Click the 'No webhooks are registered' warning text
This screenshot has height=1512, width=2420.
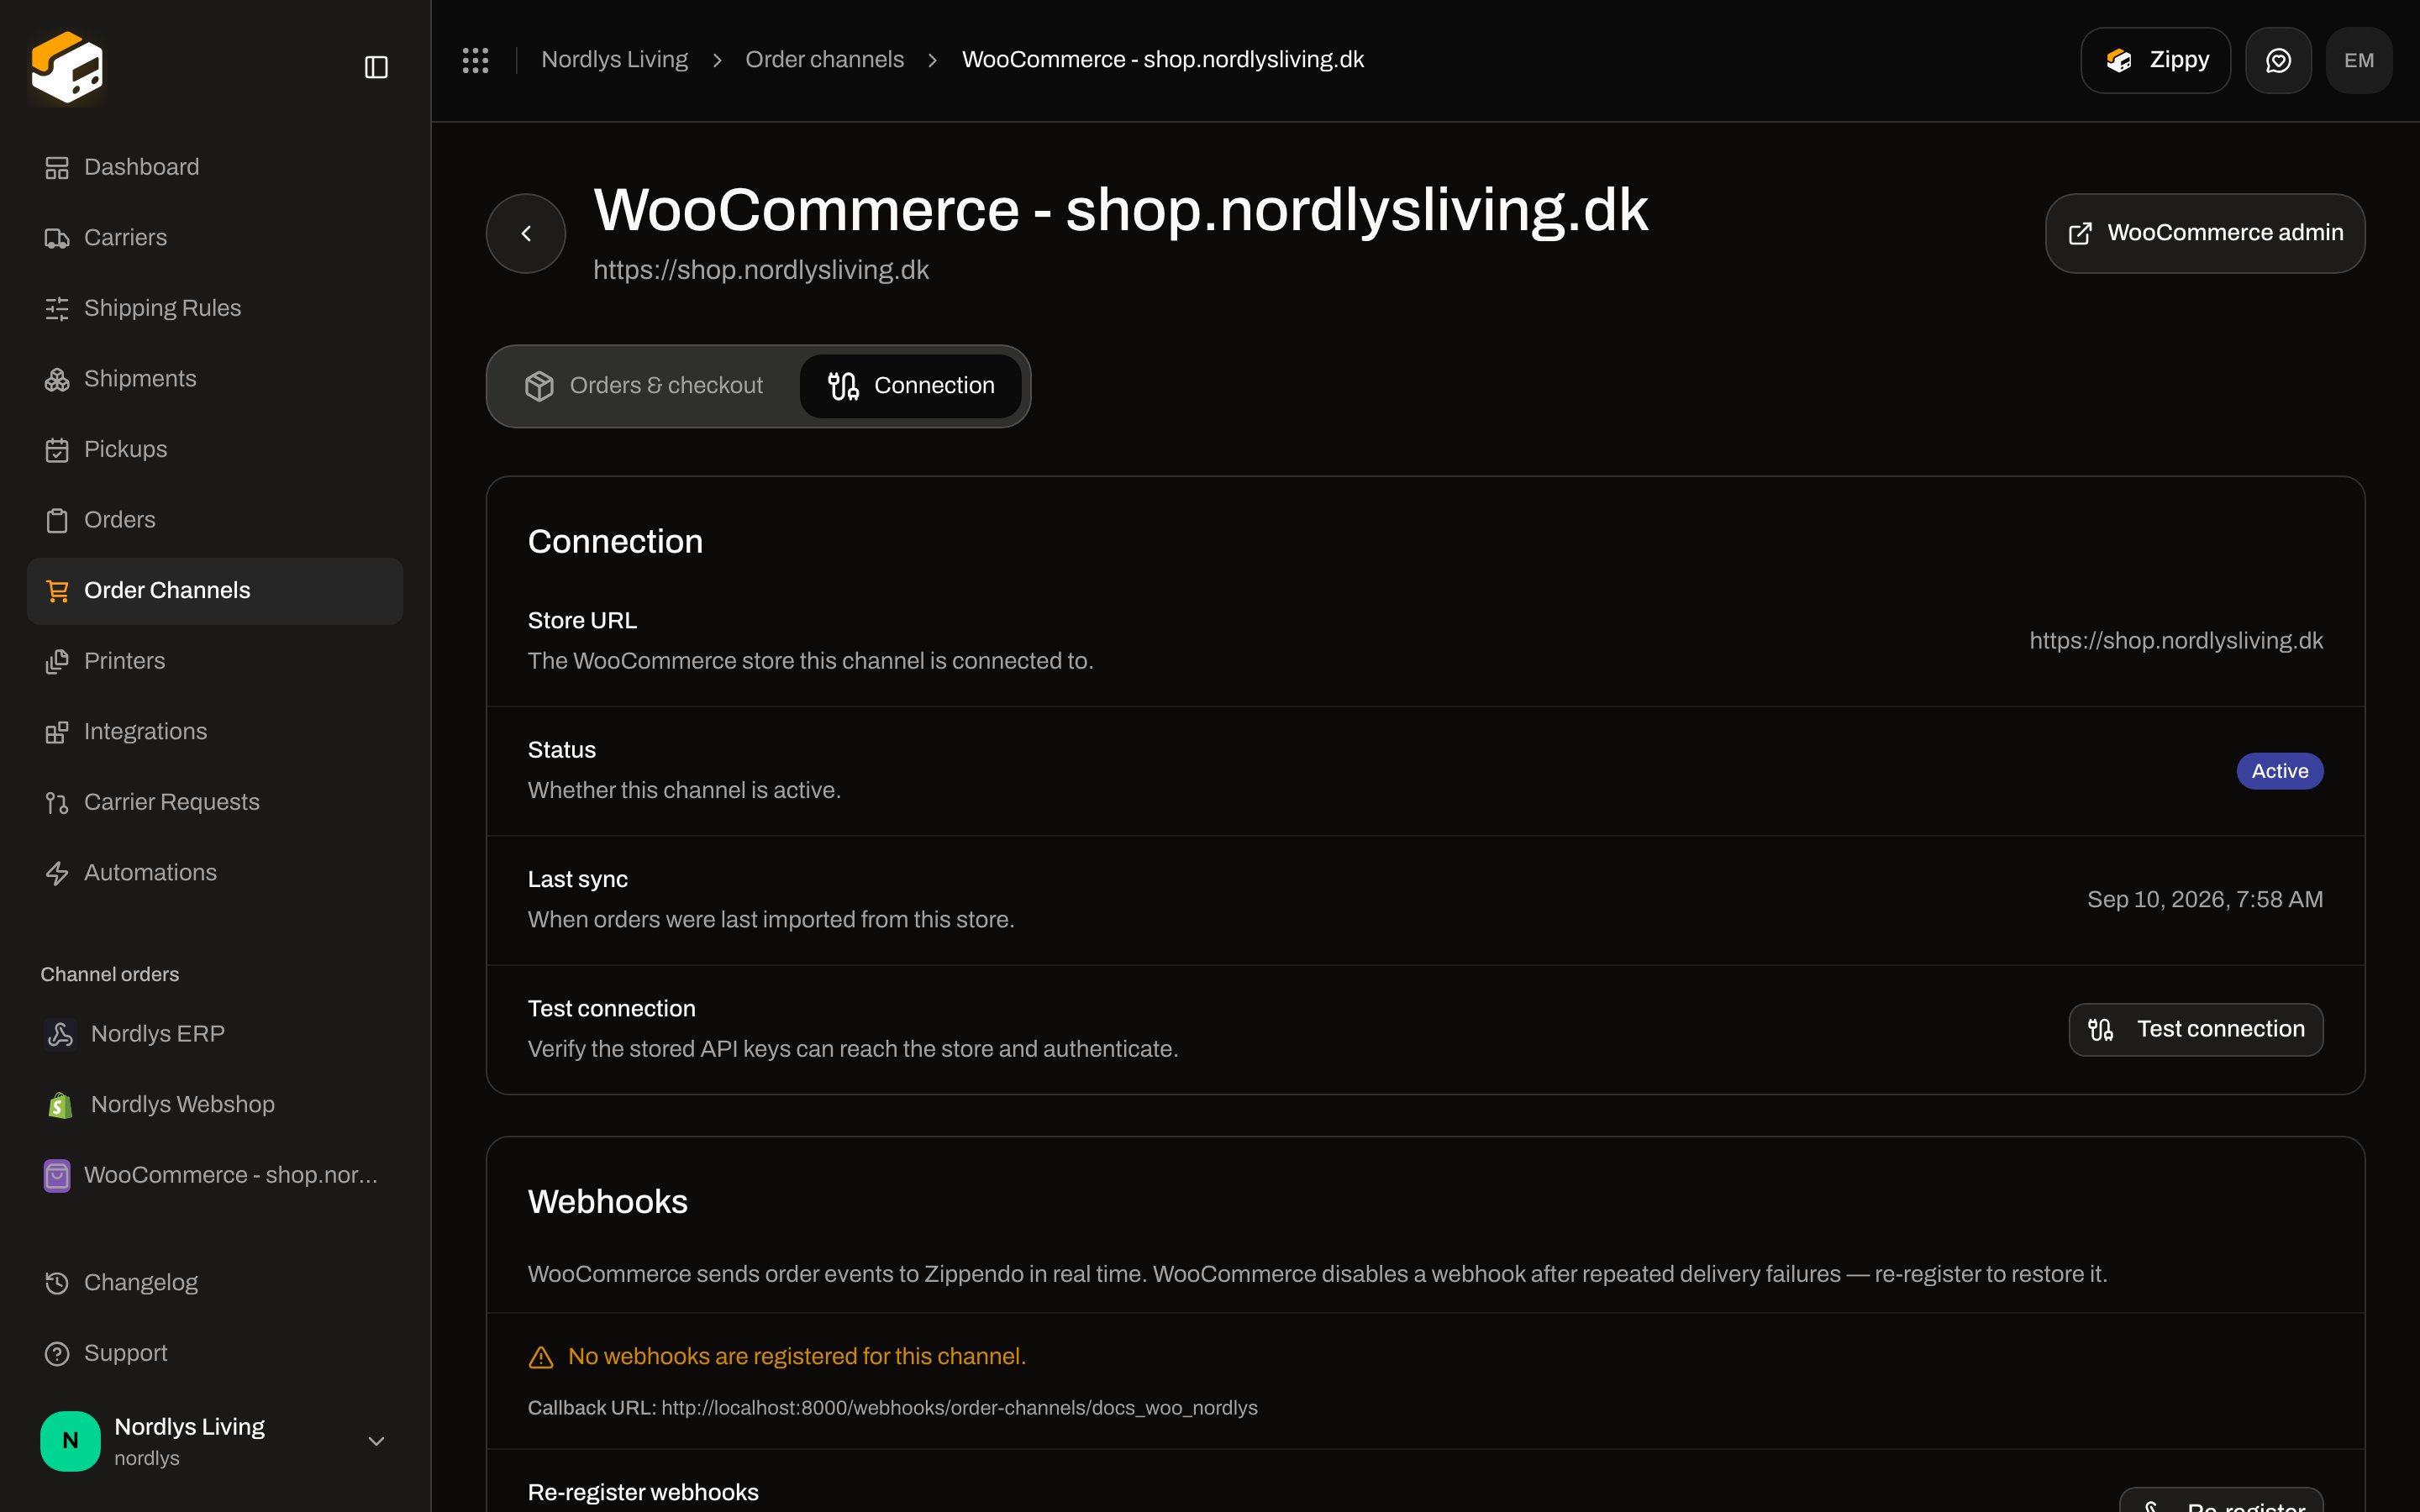tap(797, 1357)
